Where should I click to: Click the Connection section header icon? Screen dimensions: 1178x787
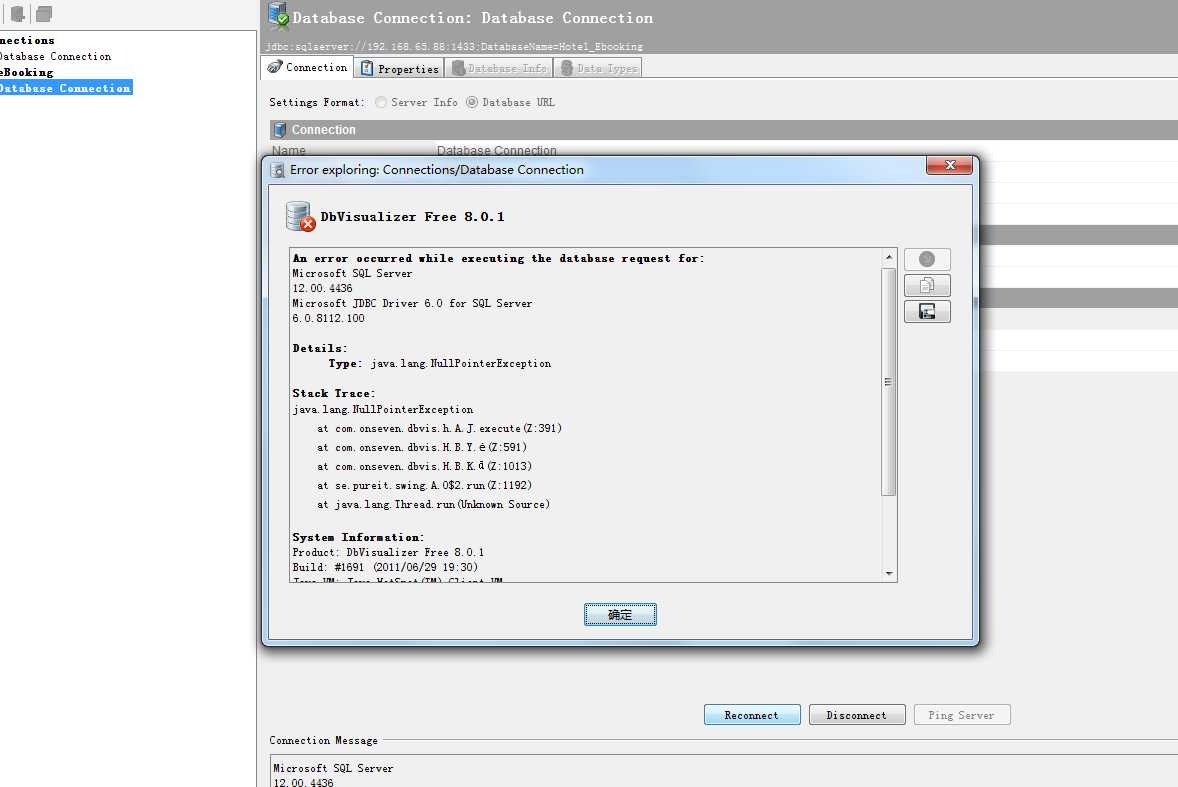[x=279, y=130]
